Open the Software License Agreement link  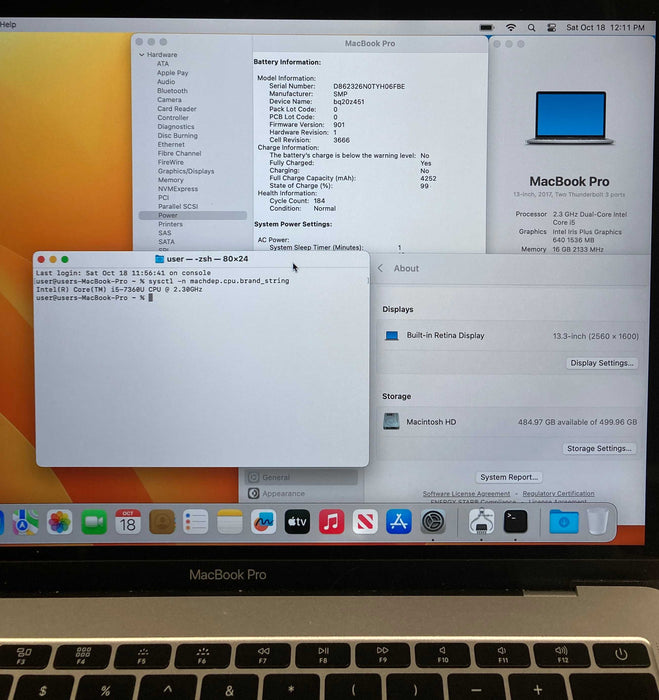pos(466,494)
